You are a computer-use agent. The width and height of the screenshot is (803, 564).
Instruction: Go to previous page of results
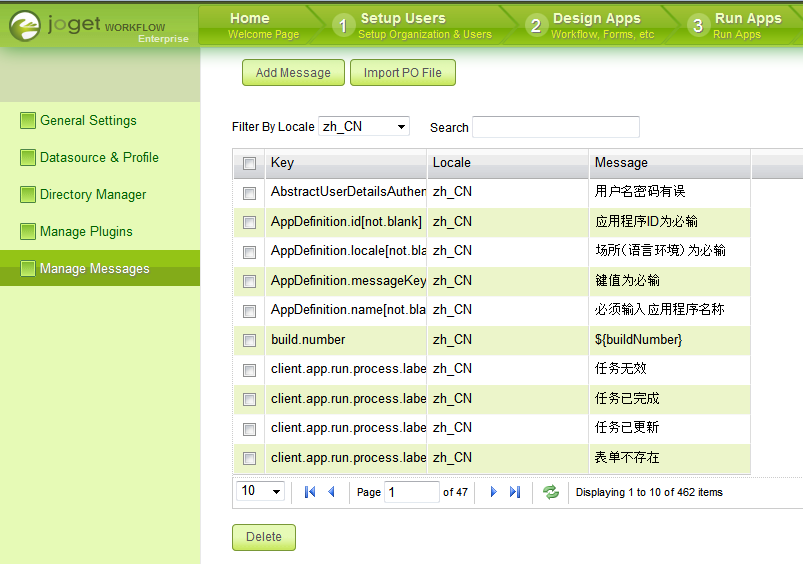331,492
